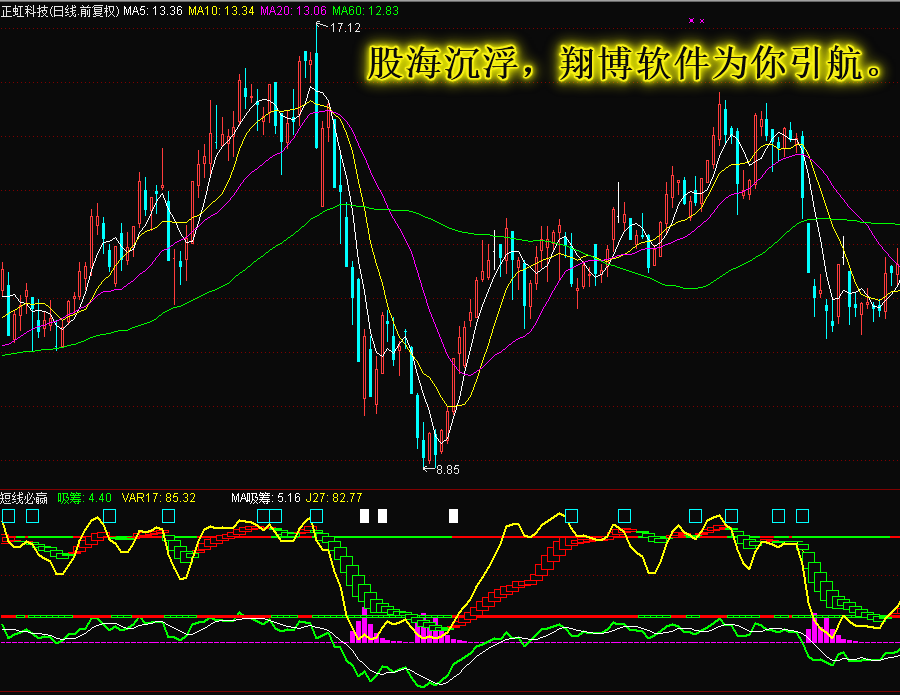Select the MA10: 13.34 indicator label
The image size is (900, 695).
click(221, 11)
